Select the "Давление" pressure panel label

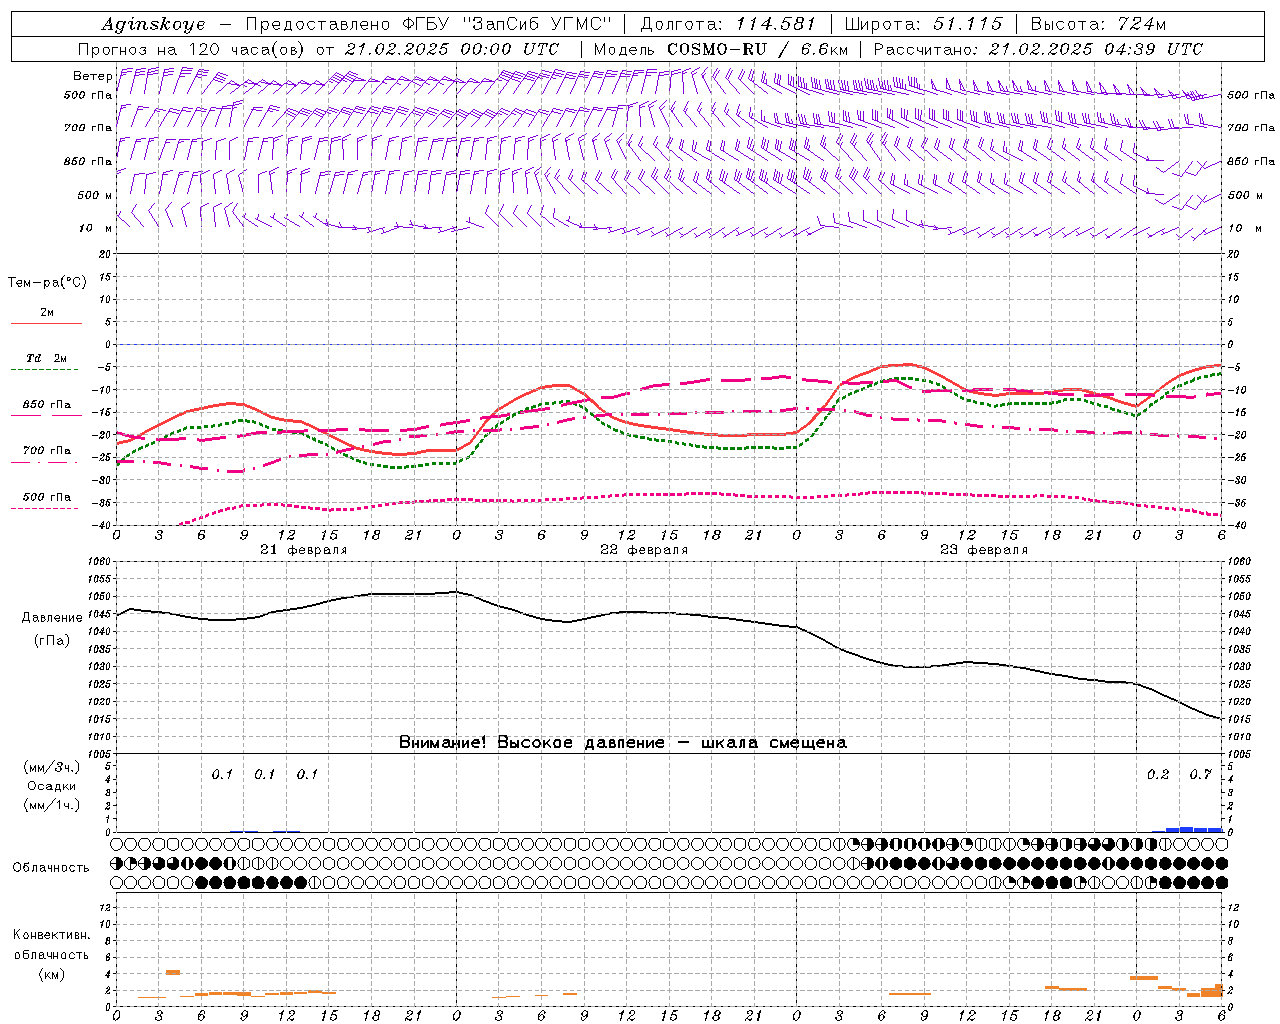51,617
